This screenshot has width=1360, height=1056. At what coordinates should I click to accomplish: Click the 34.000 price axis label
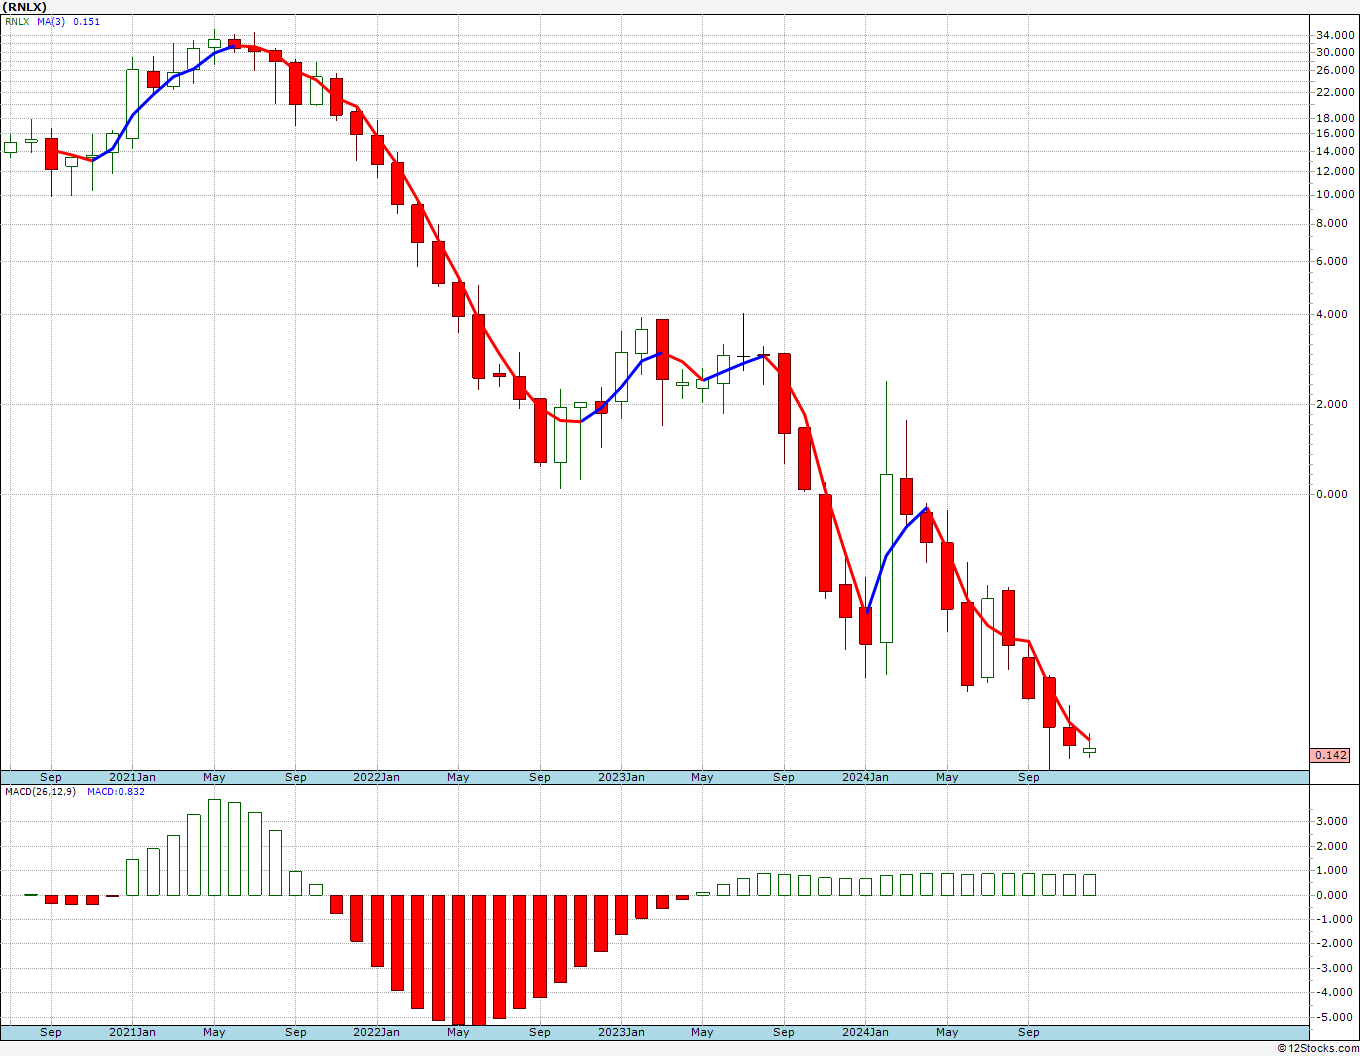point(1336,36)
